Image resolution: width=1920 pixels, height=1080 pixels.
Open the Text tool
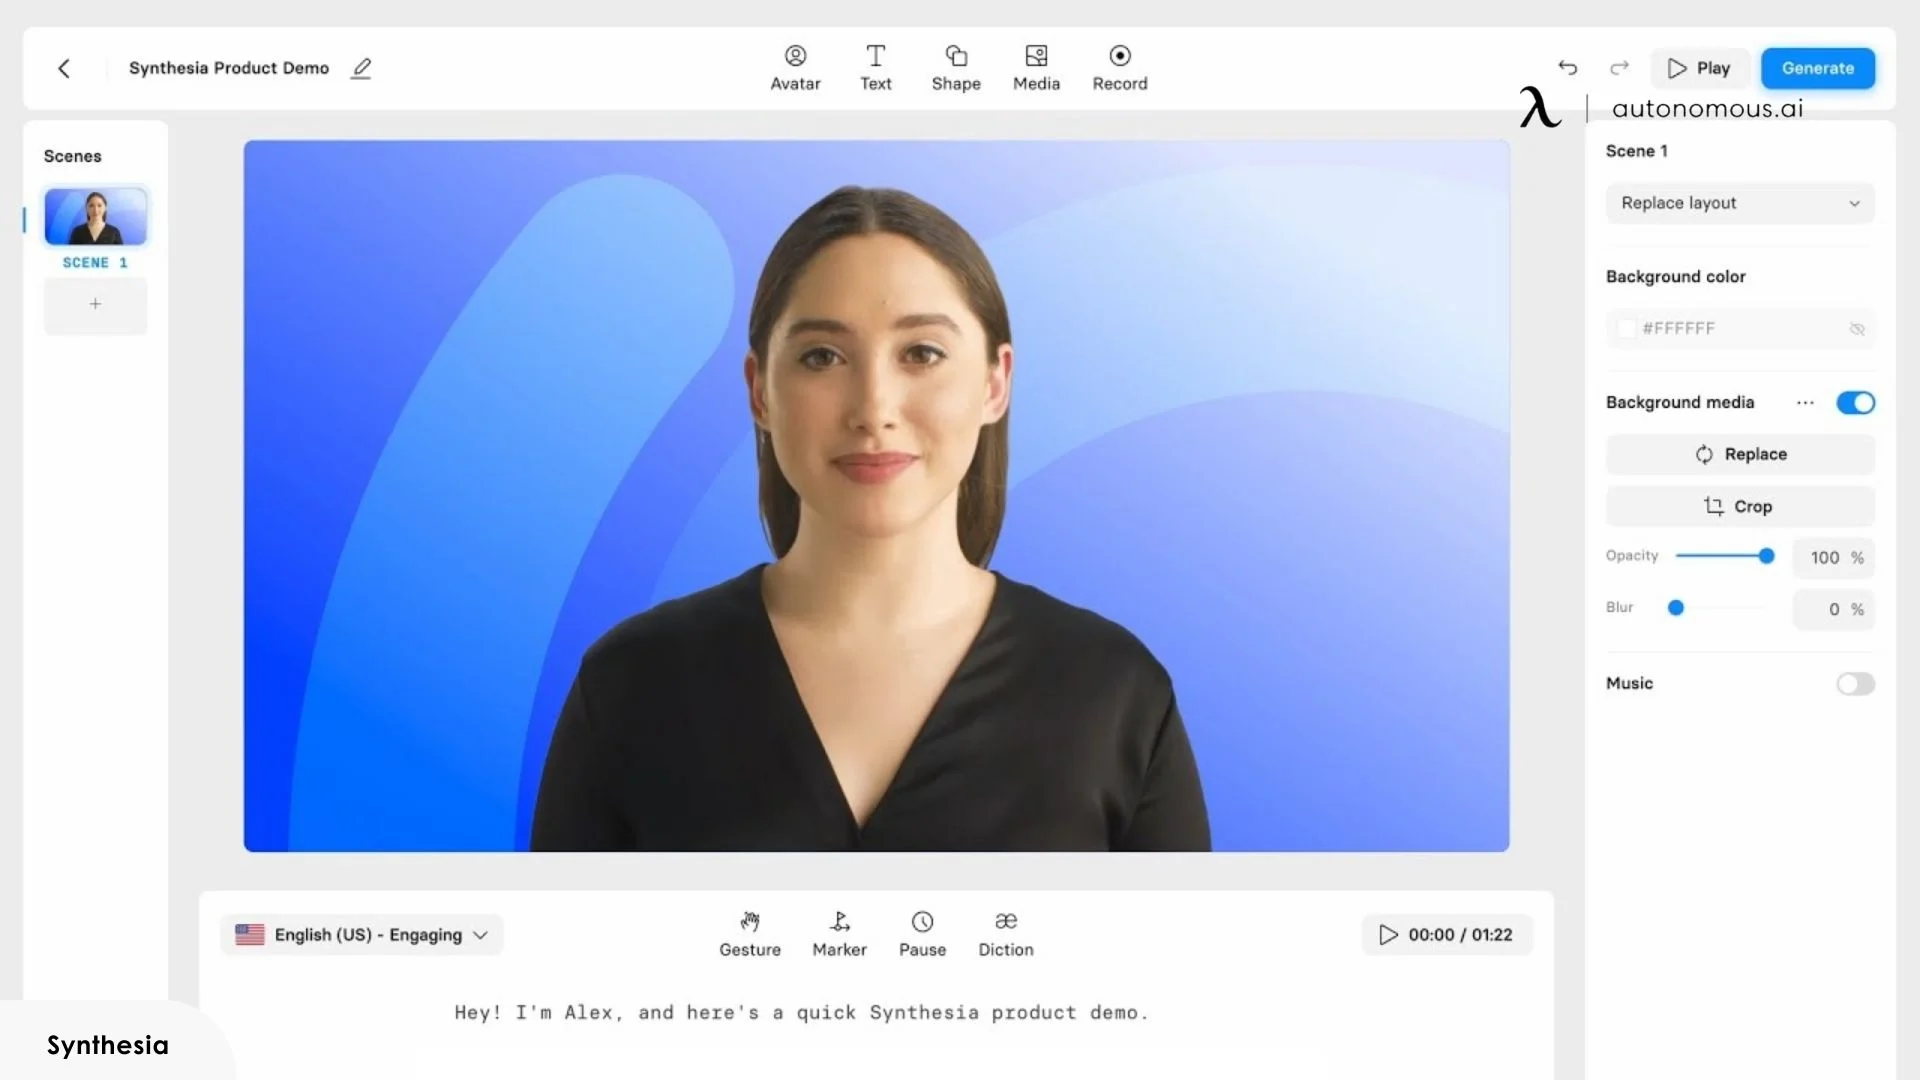pos(876,67)
